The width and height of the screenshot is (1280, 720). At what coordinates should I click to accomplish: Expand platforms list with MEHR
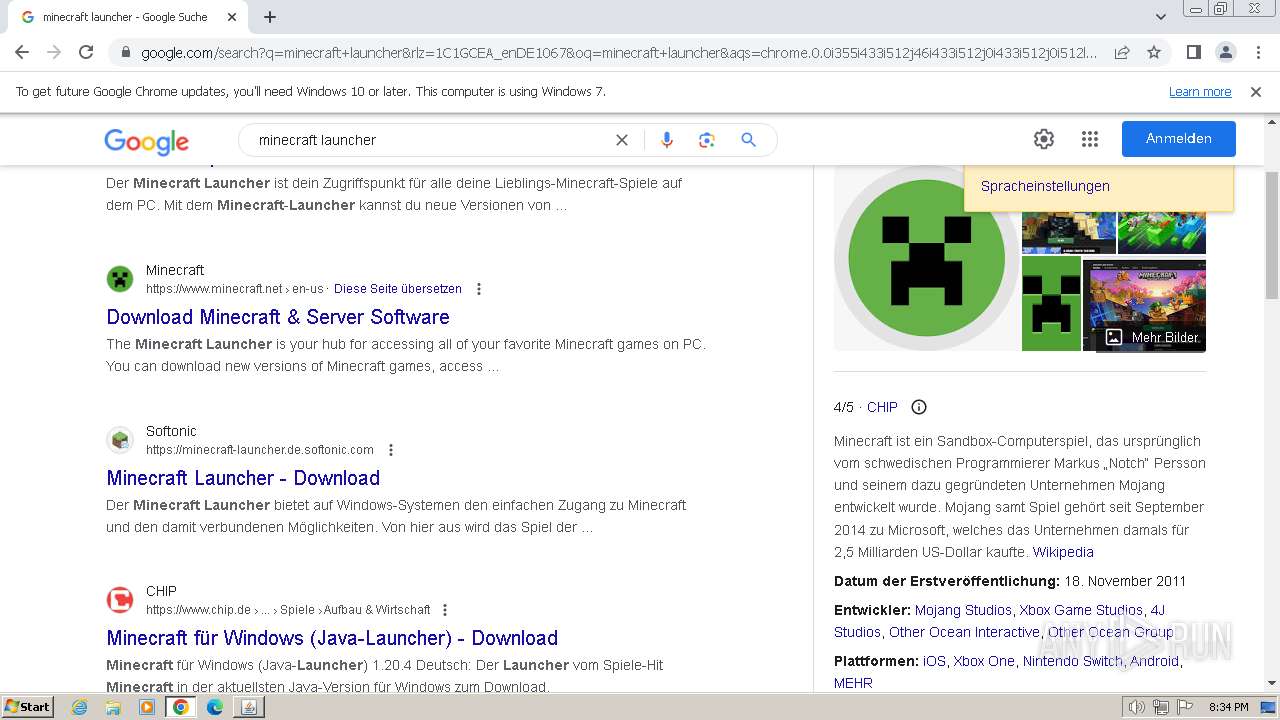click(853, 683)
